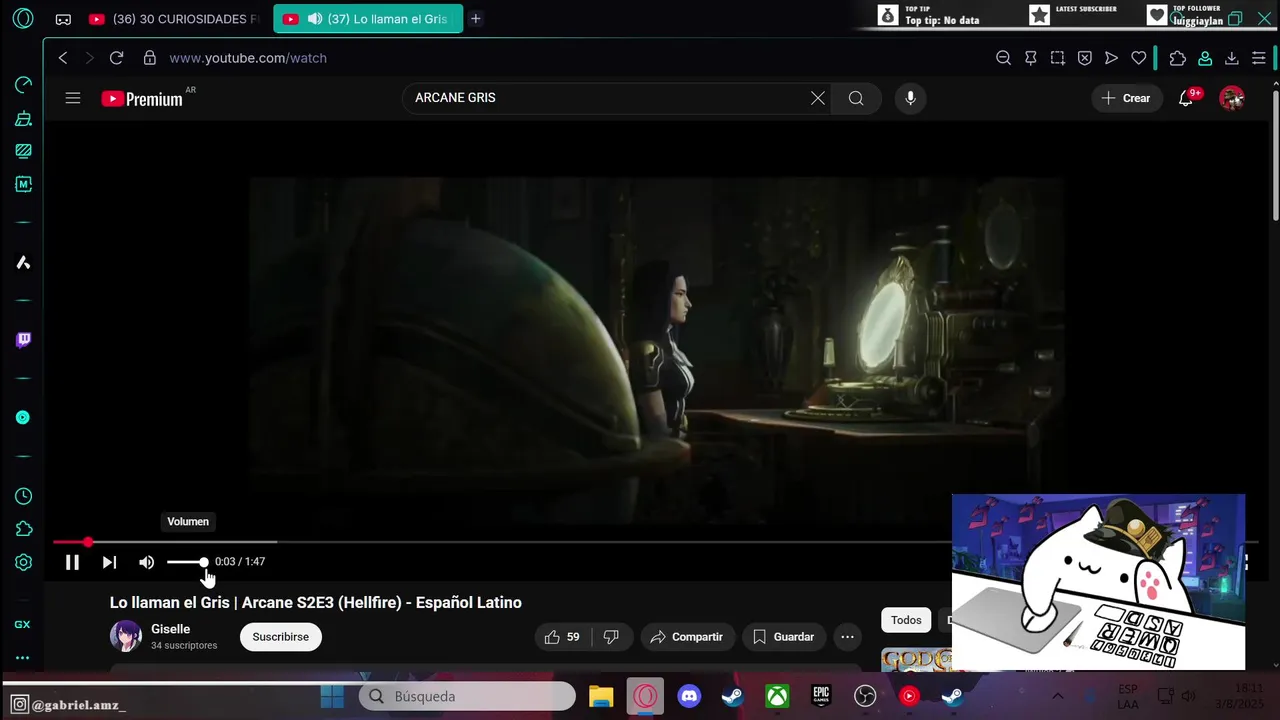The height and width of the screenshot is (720, 1280).
Task: Run search with the magnifier button
Action: [x=856, y=98]
